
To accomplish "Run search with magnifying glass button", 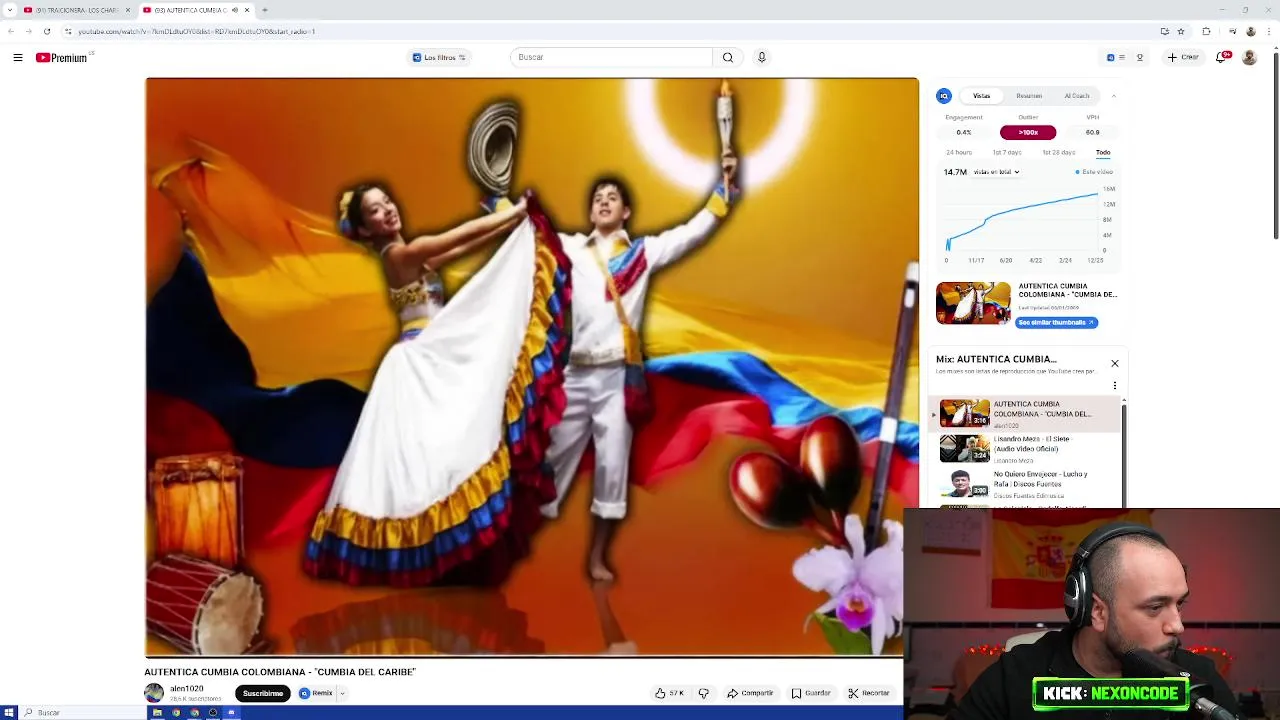I will point(728,57).
